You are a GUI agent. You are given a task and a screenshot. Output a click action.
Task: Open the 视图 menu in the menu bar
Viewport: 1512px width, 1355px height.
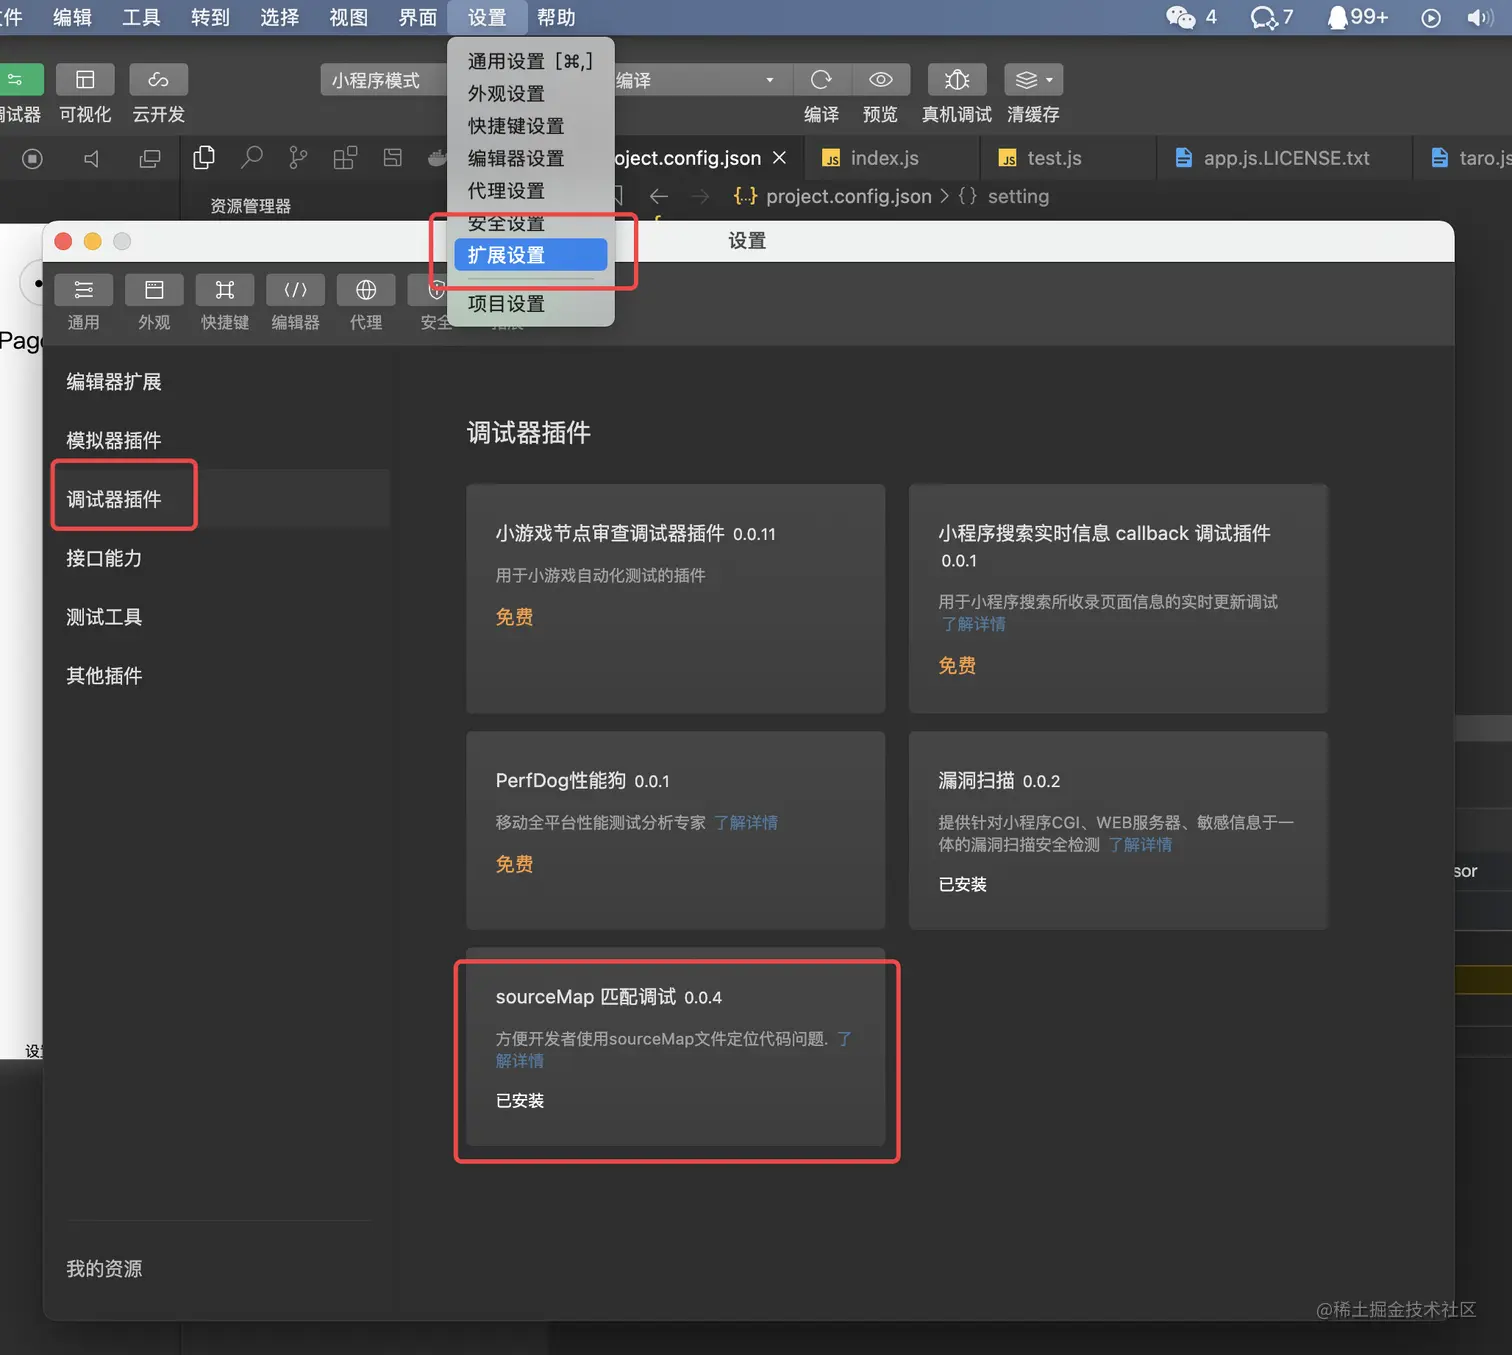[x=349, y=18]
